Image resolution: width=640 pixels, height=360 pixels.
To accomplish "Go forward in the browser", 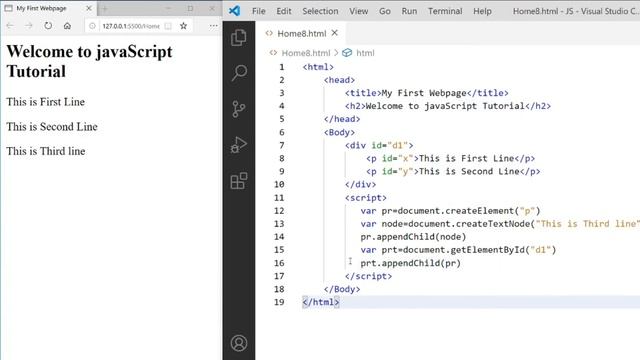I will [29, 26].
